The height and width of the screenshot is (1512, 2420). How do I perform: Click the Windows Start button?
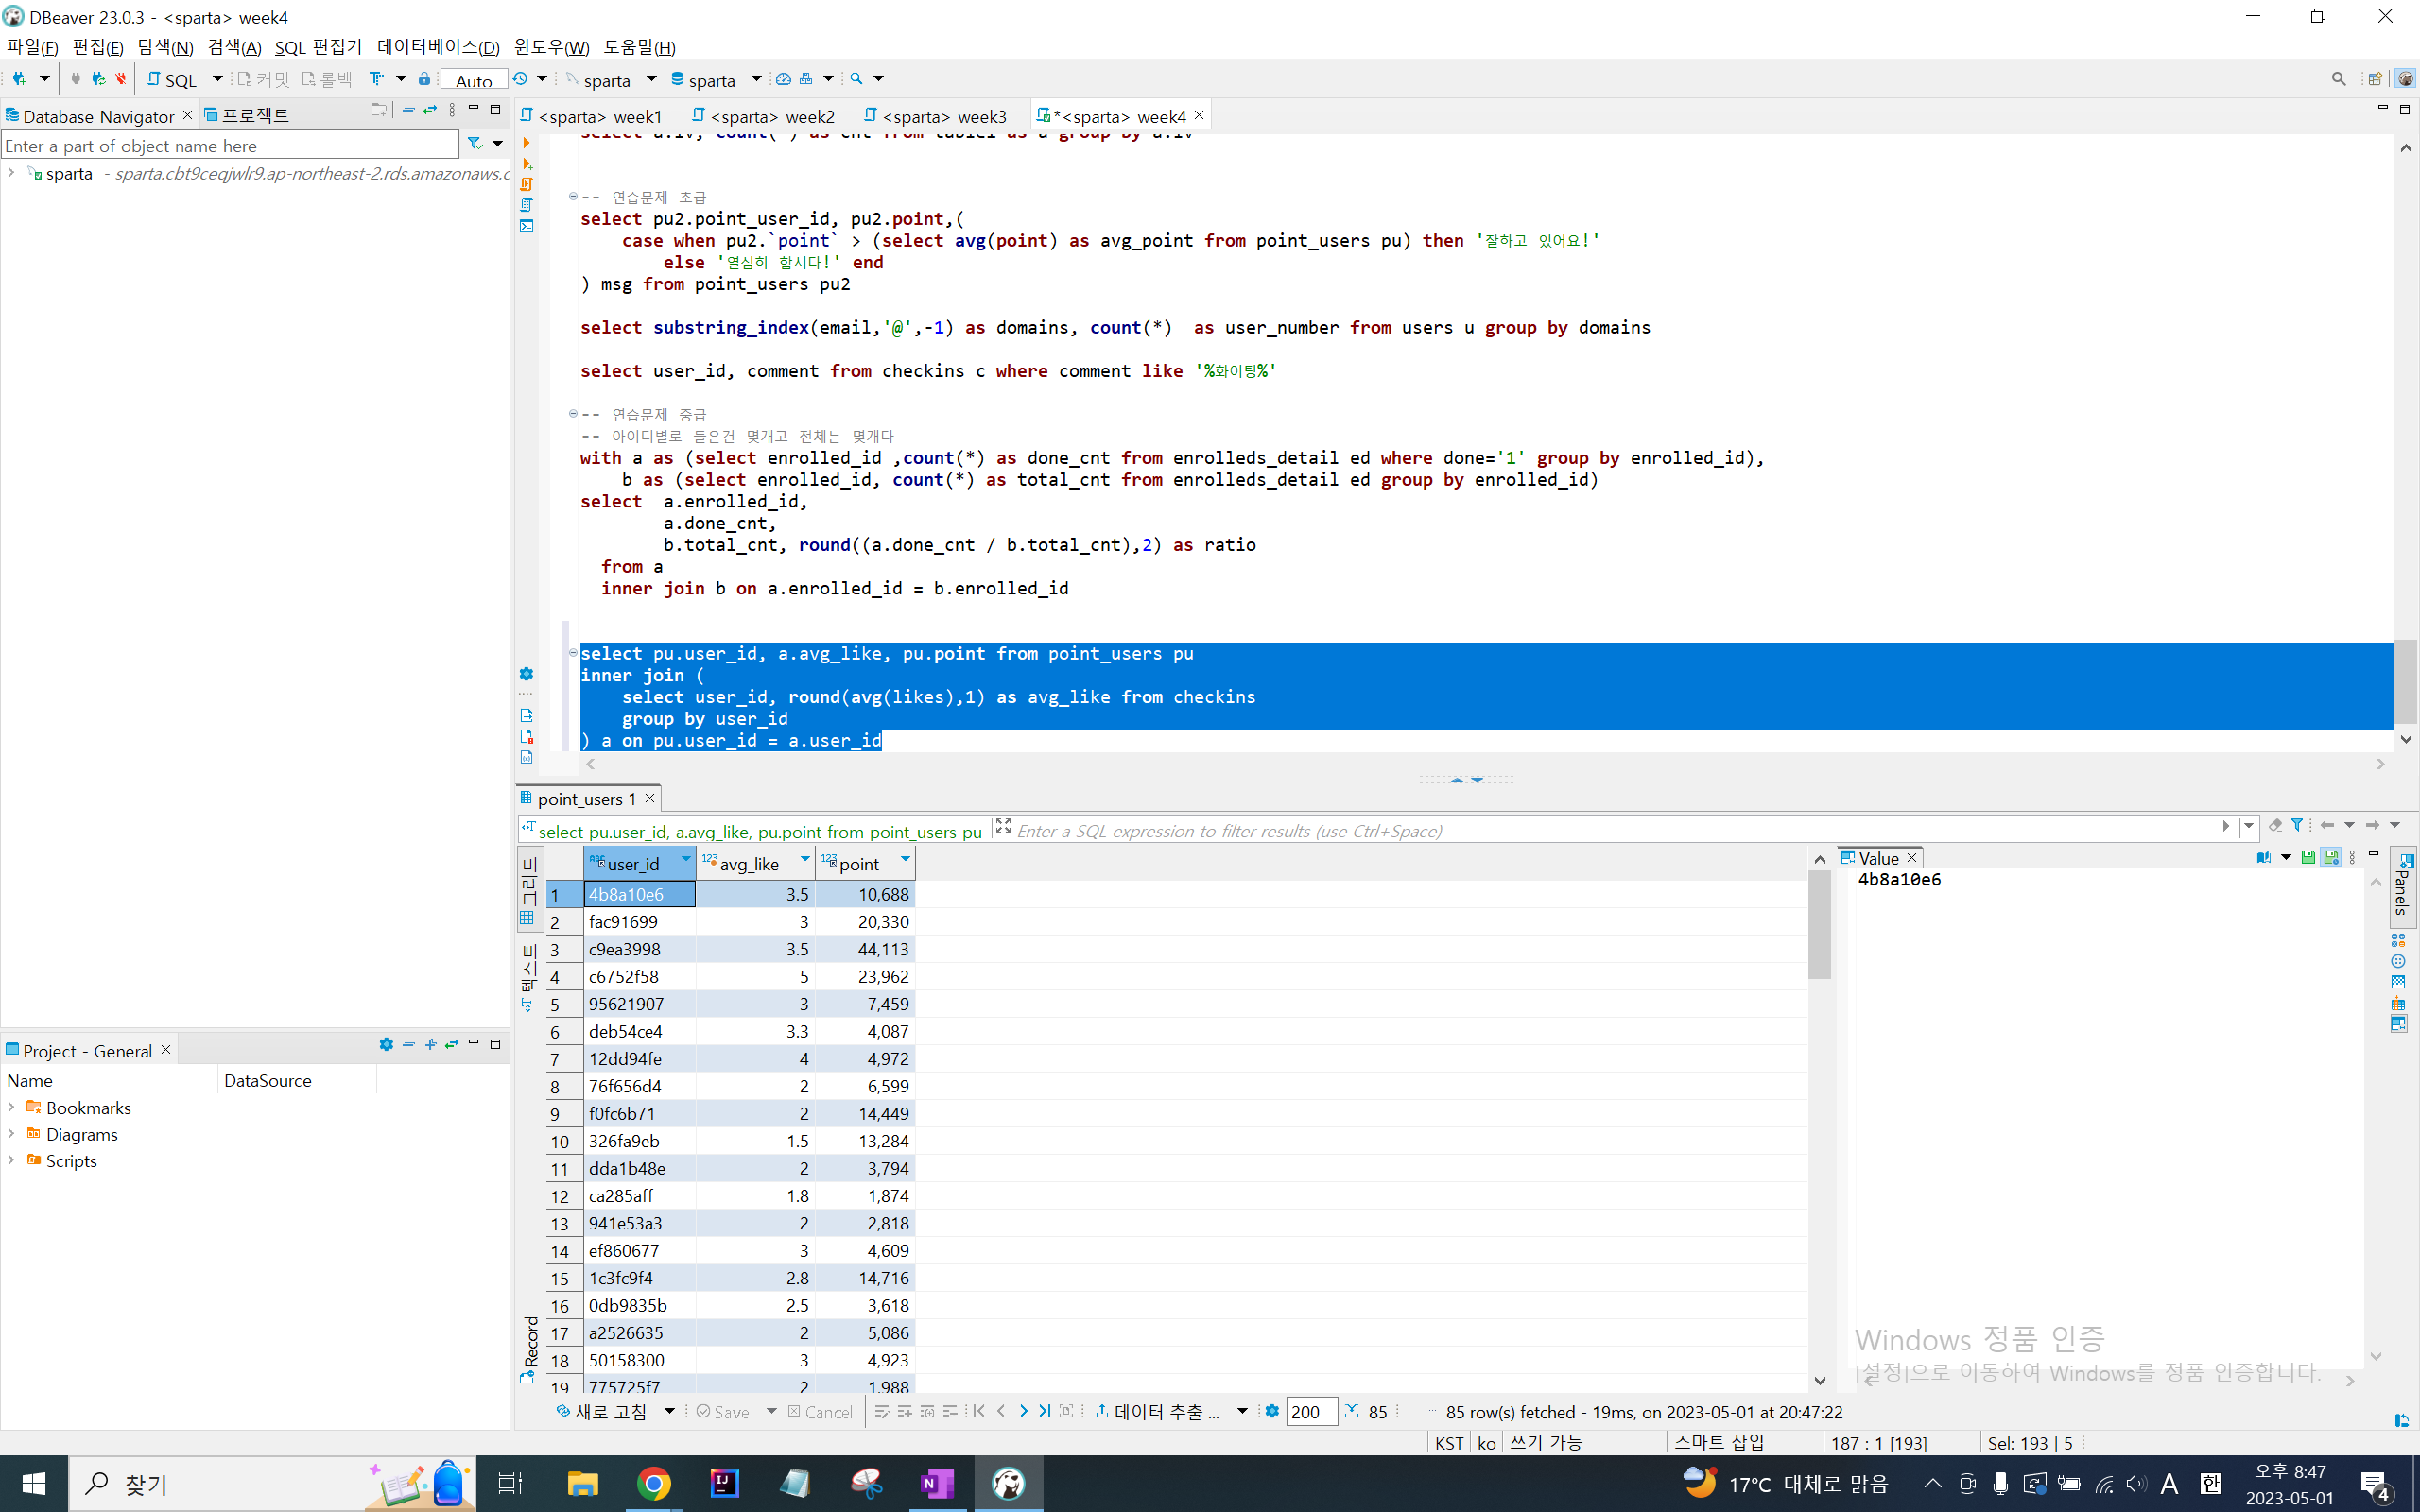tap(34, 1484)
